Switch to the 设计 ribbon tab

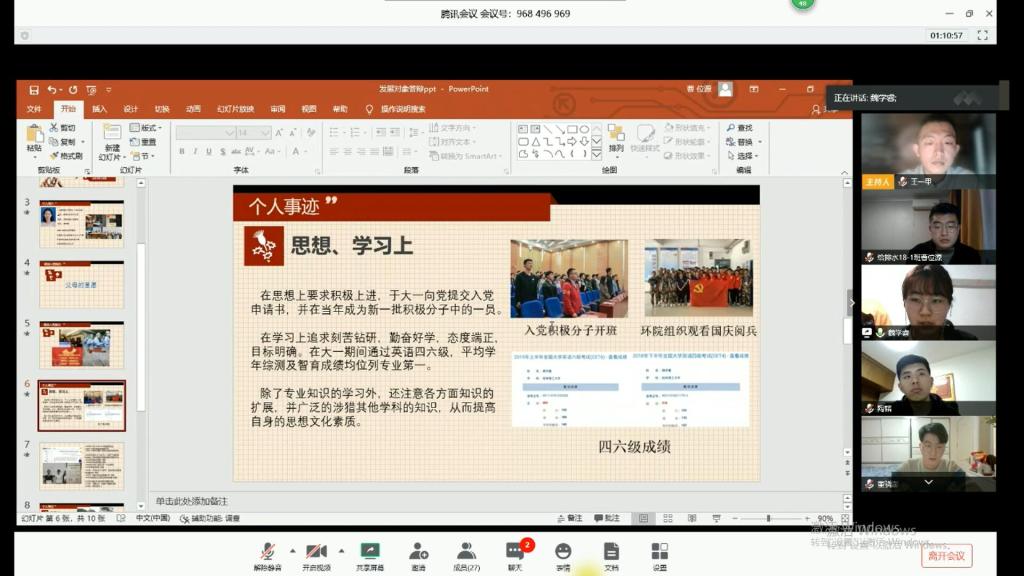tap(130, 109)
